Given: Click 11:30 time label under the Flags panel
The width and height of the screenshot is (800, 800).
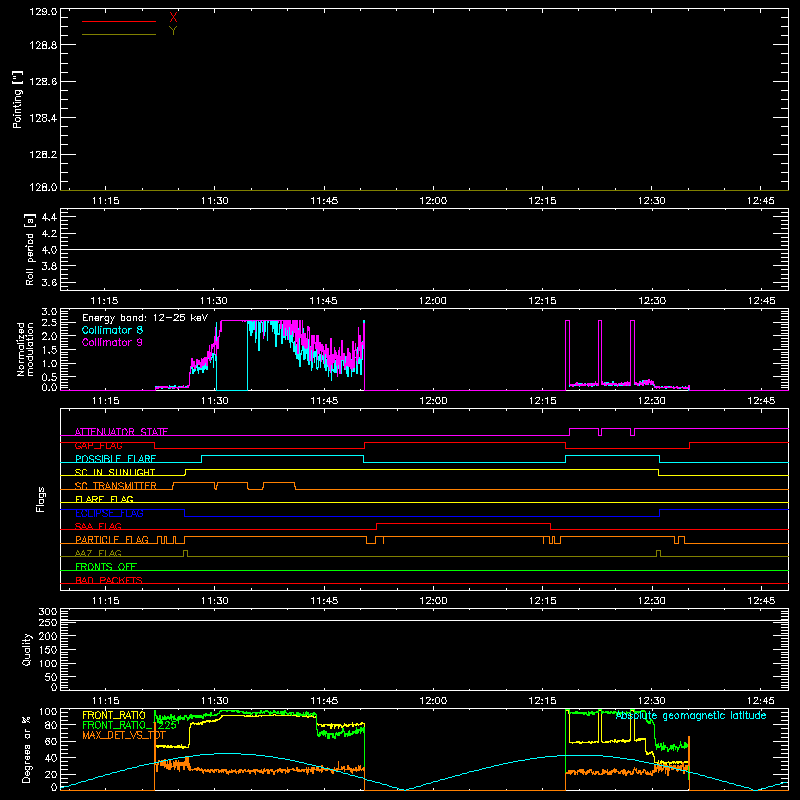Looking at the screenshot, I should (214, 601).
